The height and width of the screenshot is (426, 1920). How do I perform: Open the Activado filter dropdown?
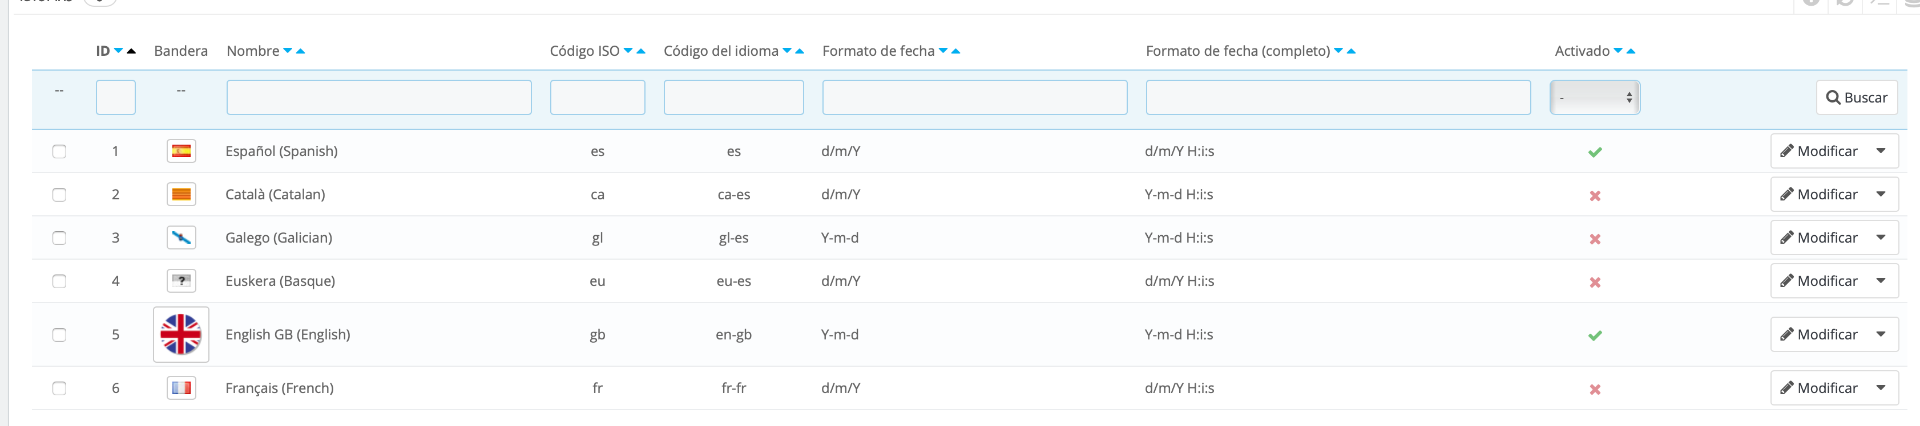1595,97
